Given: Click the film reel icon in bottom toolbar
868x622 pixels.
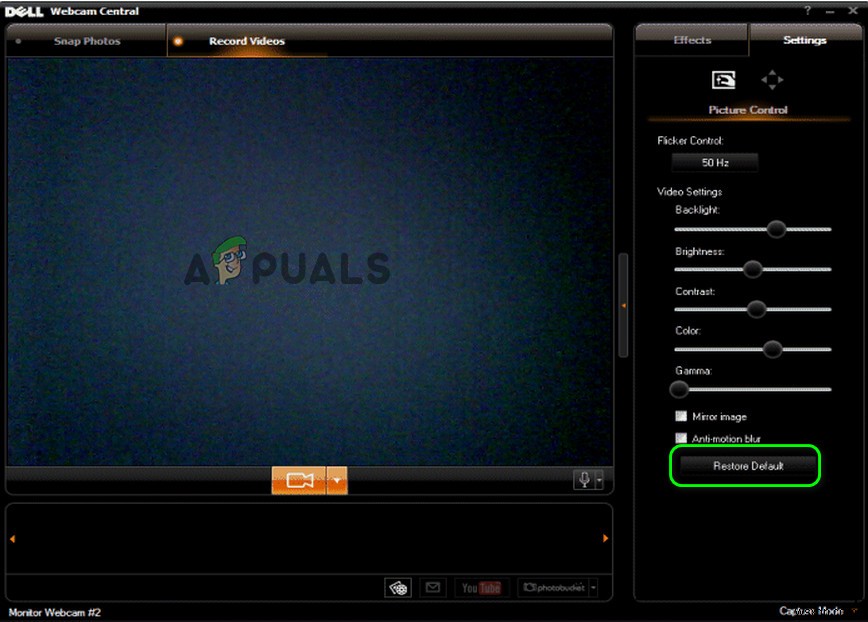Looking at the screenshot, I should tap(398, 588).
